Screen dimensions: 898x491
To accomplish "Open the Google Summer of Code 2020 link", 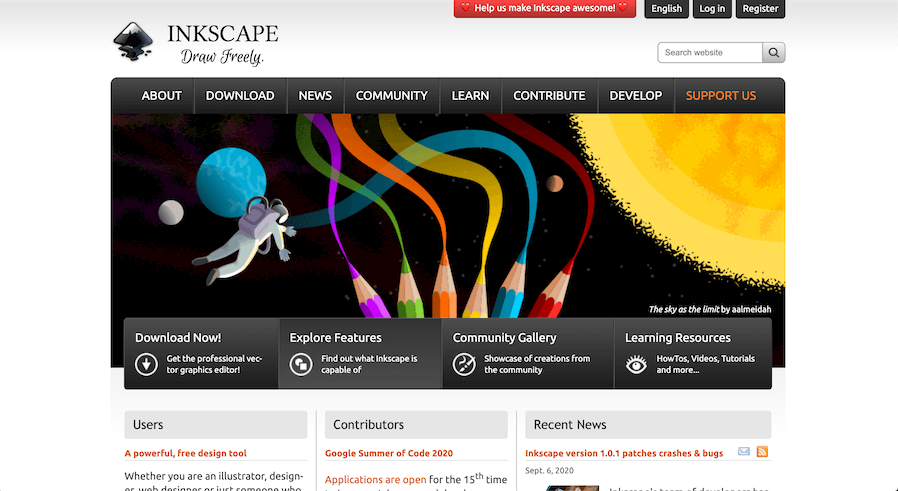I will [x=389, y=453].
